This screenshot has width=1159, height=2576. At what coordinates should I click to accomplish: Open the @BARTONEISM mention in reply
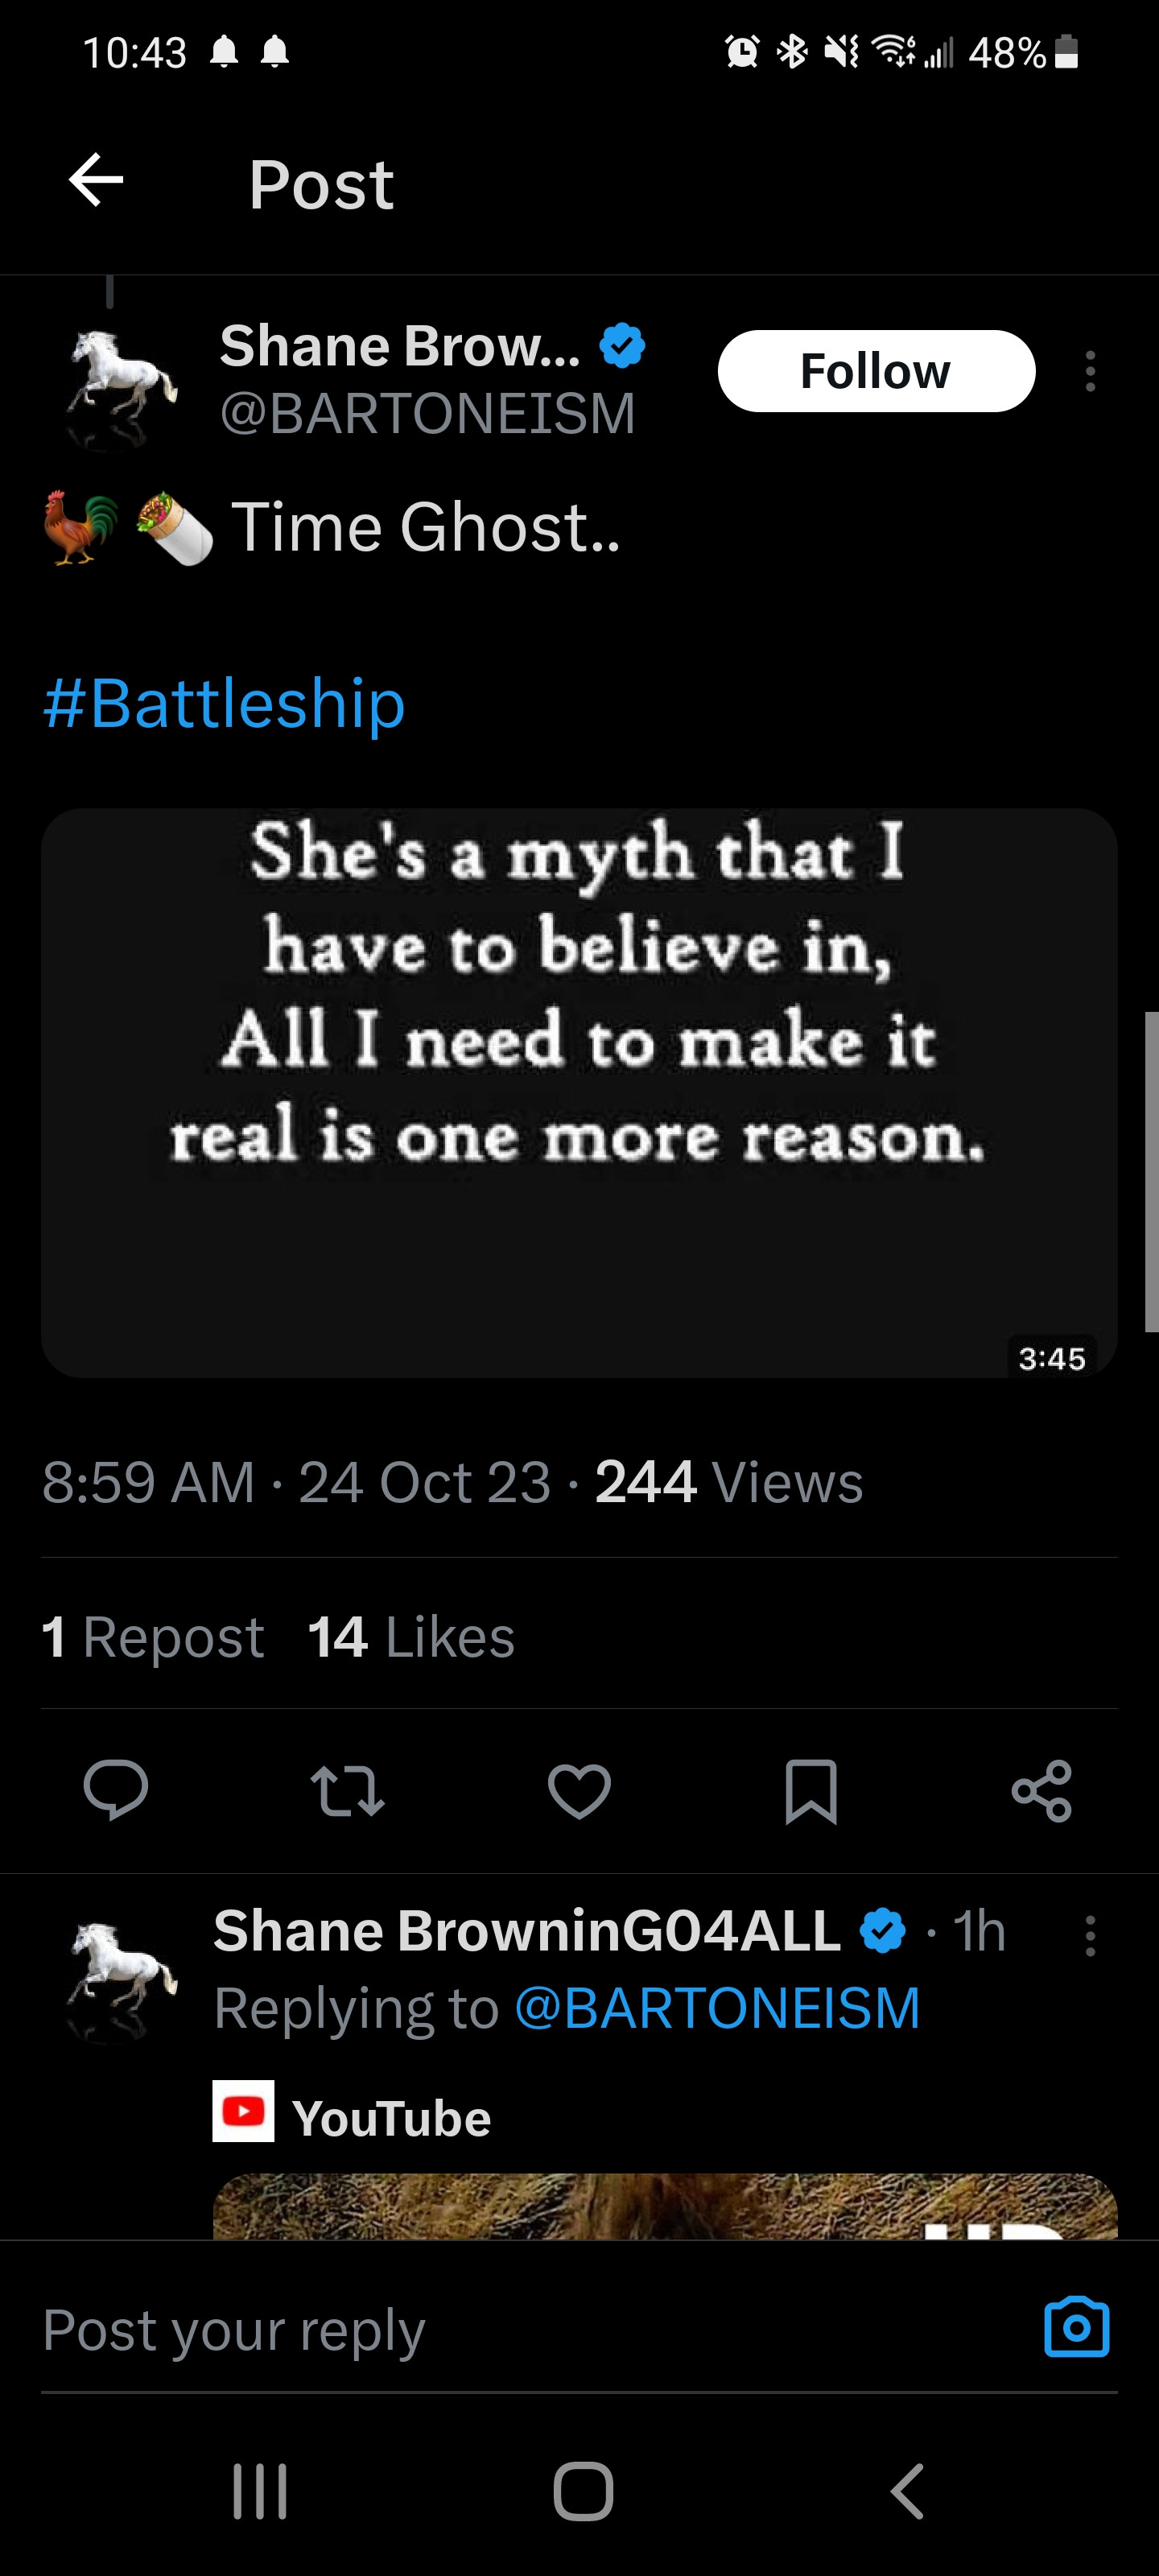click(717, 2007)
